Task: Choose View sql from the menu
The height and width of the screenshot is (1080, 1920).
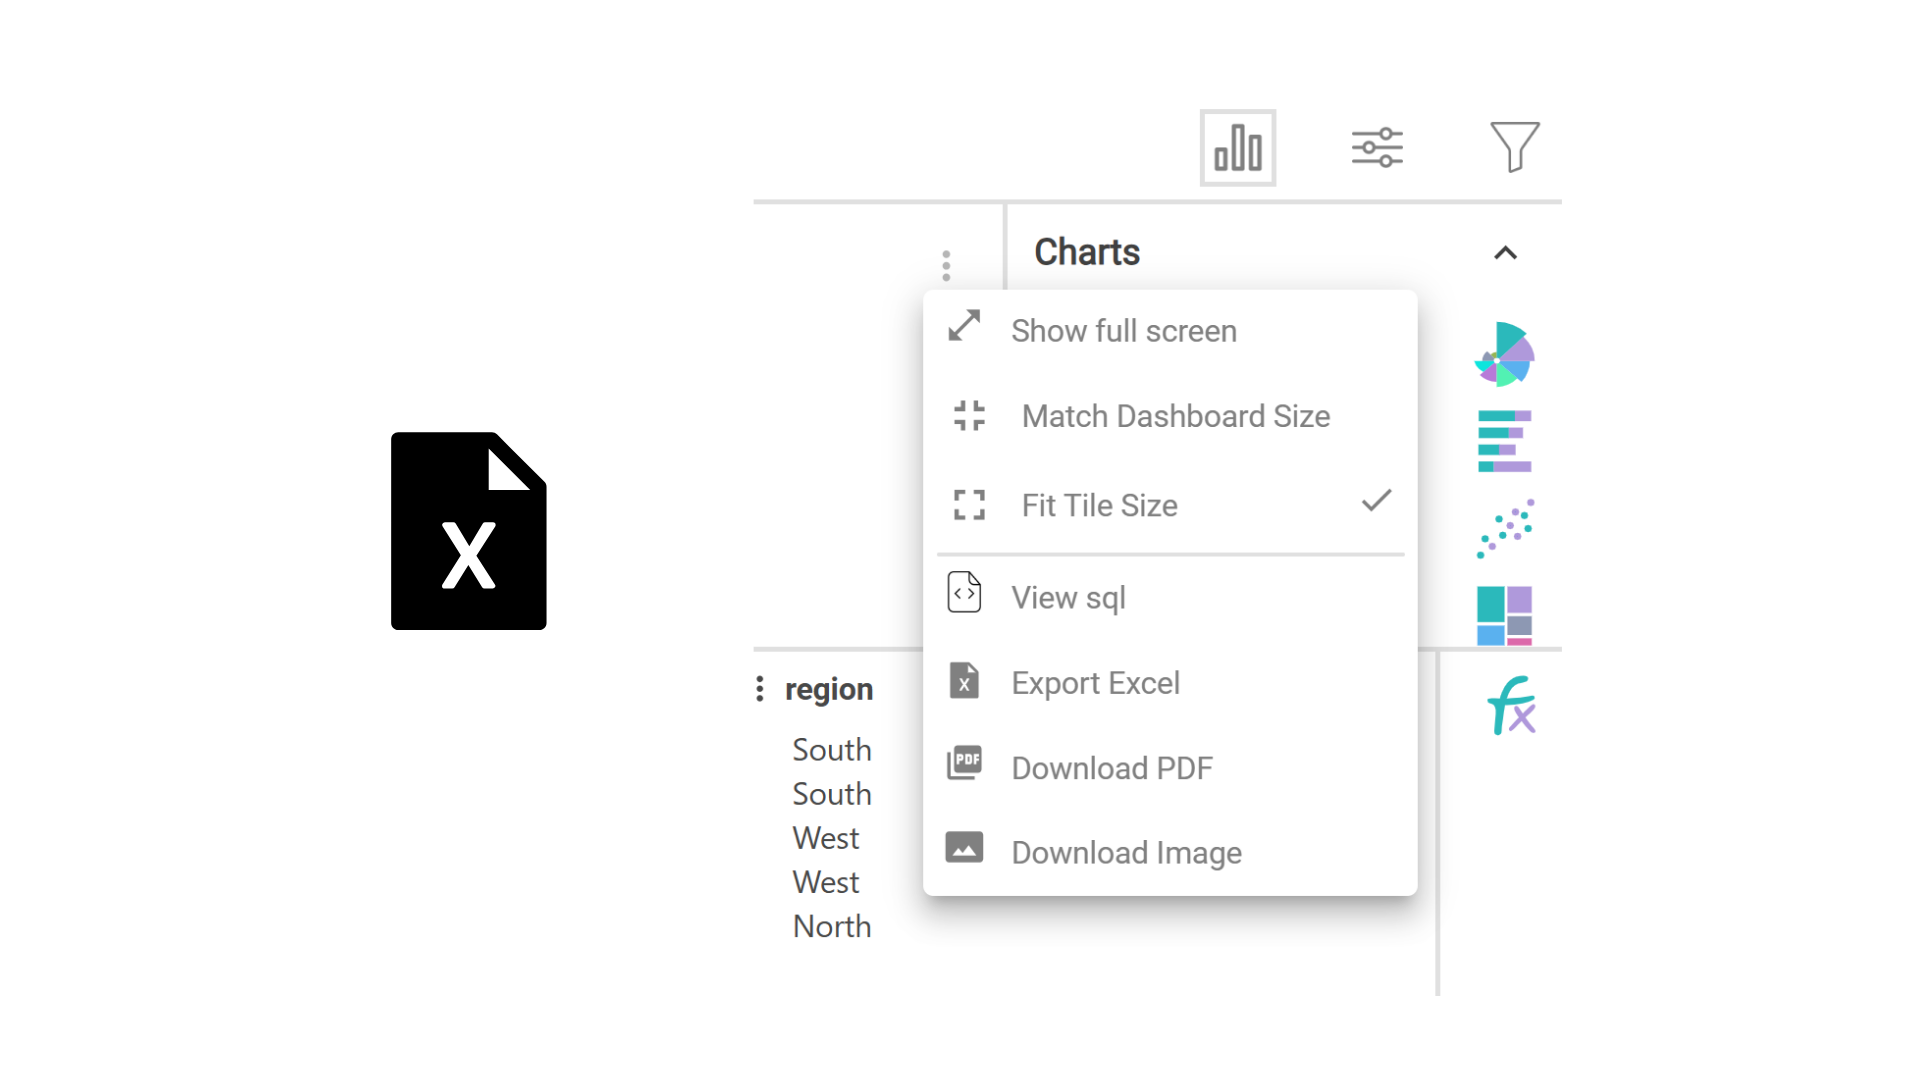Action: (x=1068, y=598)
